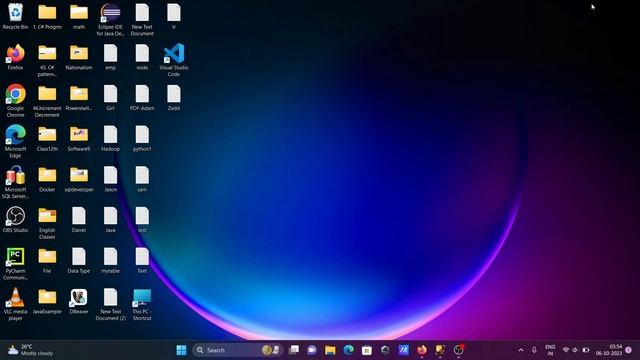Select the PyCharm Community desktop shortcut
The image size is (640, 360).
coord(15,264)
